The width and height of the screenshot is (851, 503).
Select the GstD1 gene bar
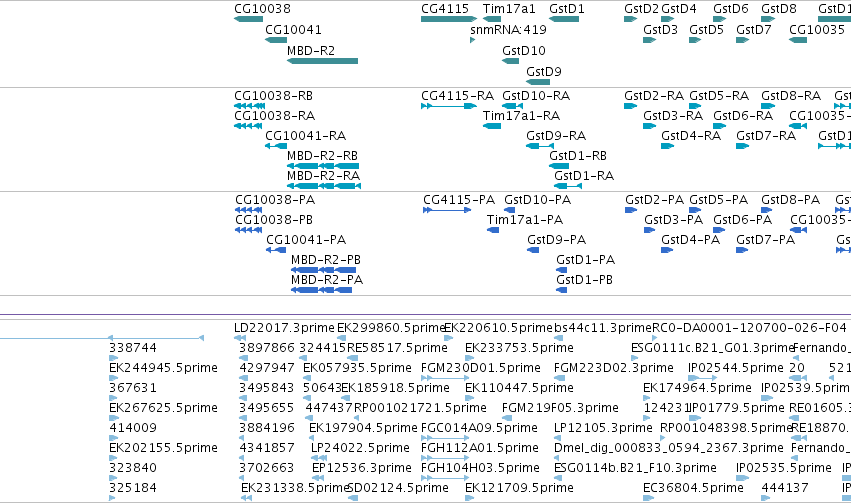564,19
